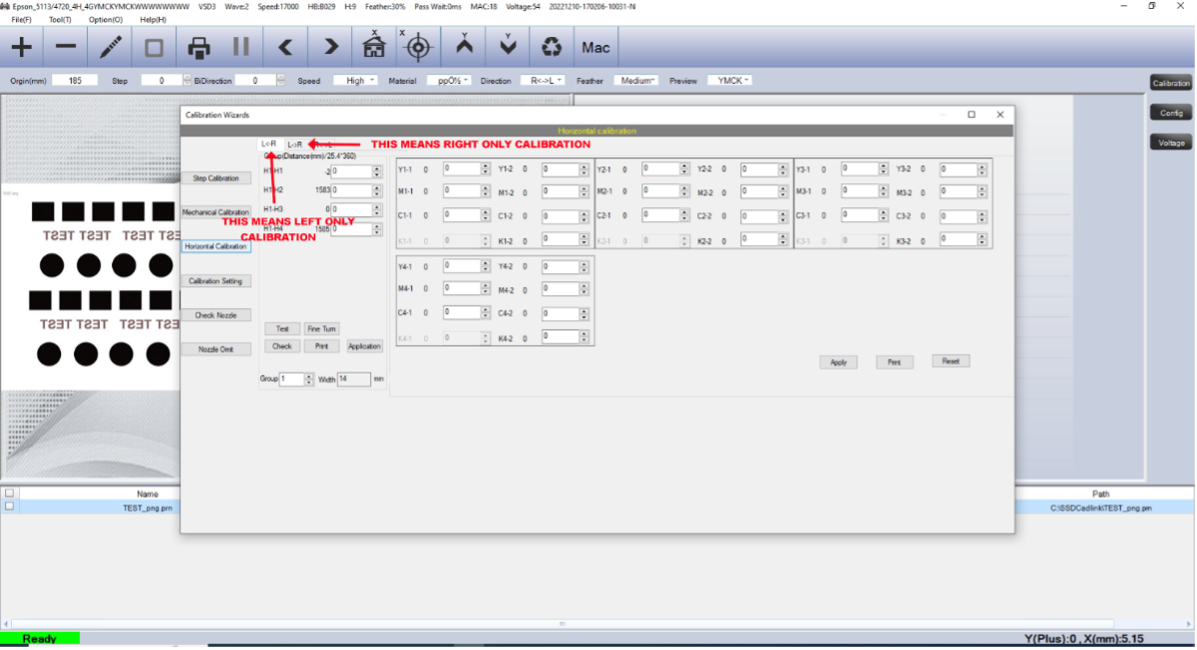The height and width of the screenshot is (650, 1197).
Task: Click the Fine Turn button
Action: 322,328
